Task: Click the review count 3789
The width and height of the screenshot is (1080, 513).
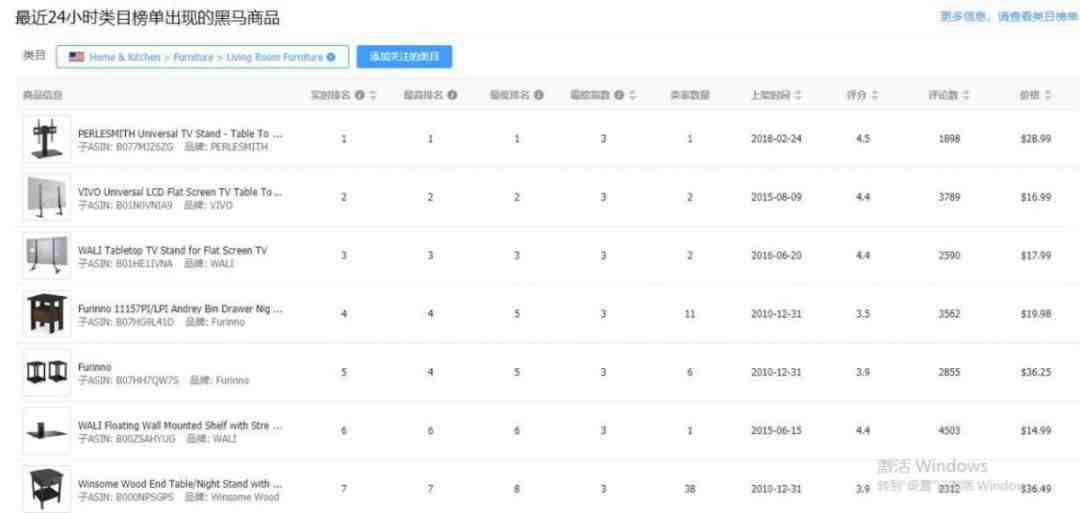Action: (x=948, y=198)
